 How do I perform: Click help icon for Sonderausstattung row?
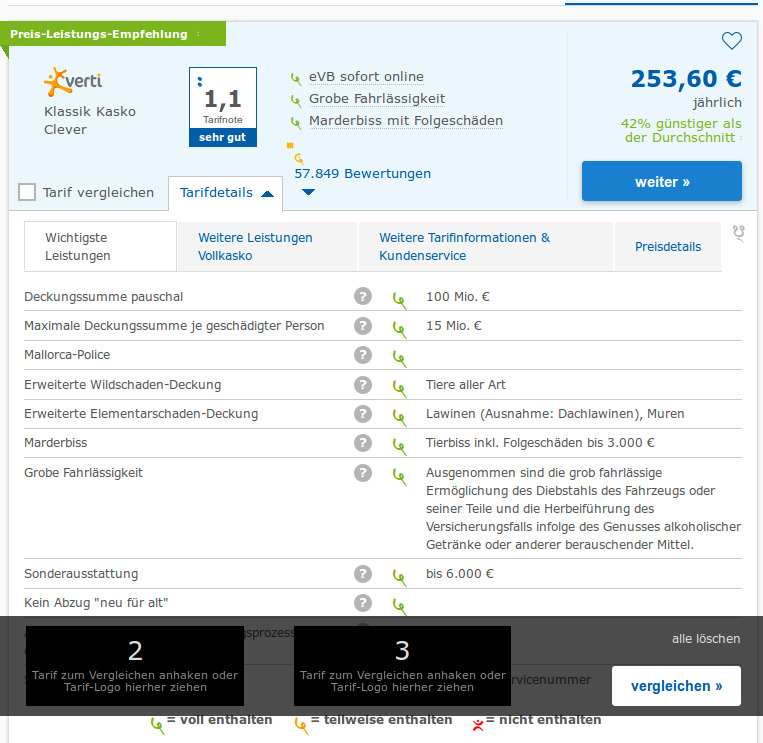(363, 574)
